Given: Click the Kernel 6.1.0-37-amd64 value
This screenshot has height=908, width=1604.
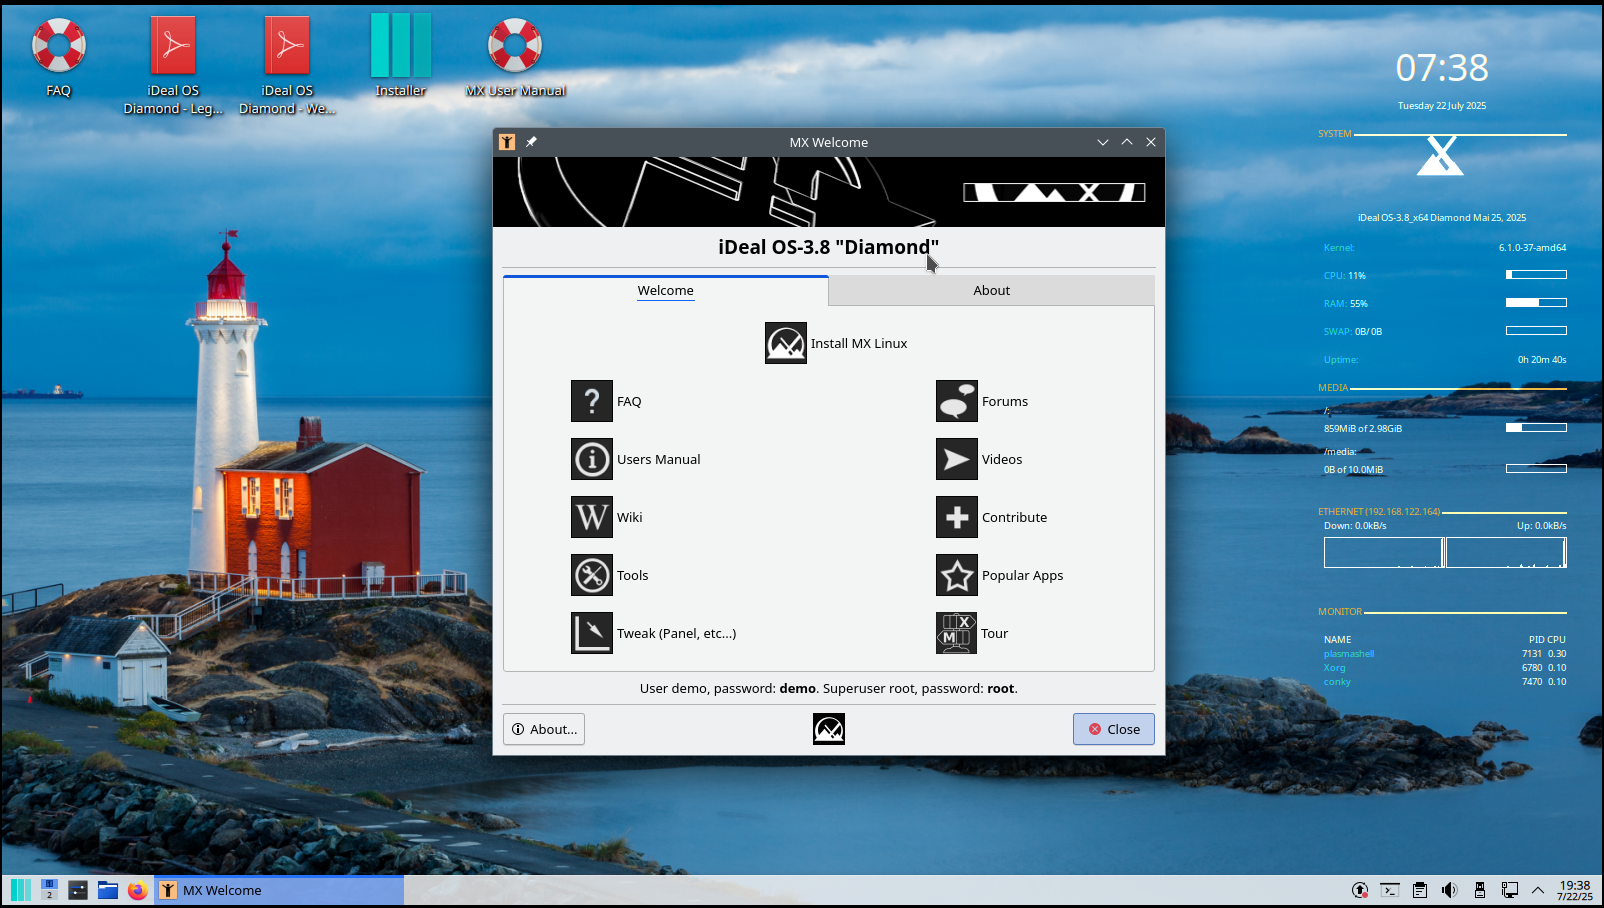Looking at the screenshot, I should (x=1532, y=247).
